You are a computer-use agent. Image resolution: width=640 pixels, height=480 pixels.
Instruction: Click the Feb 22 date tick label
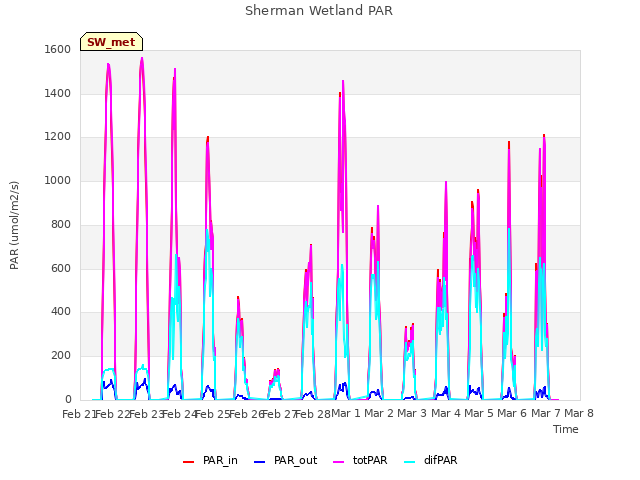112,414
